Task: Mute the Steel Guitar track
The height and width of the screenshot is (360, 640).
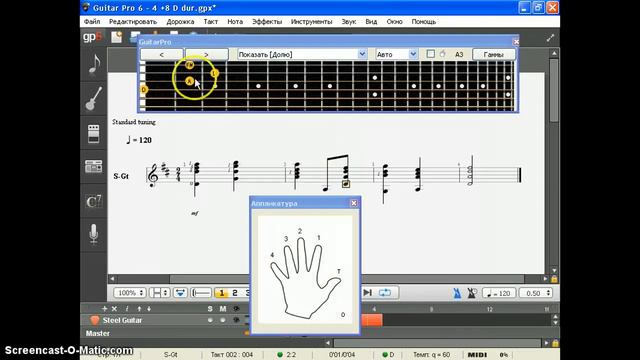Action: click(223, 320)
